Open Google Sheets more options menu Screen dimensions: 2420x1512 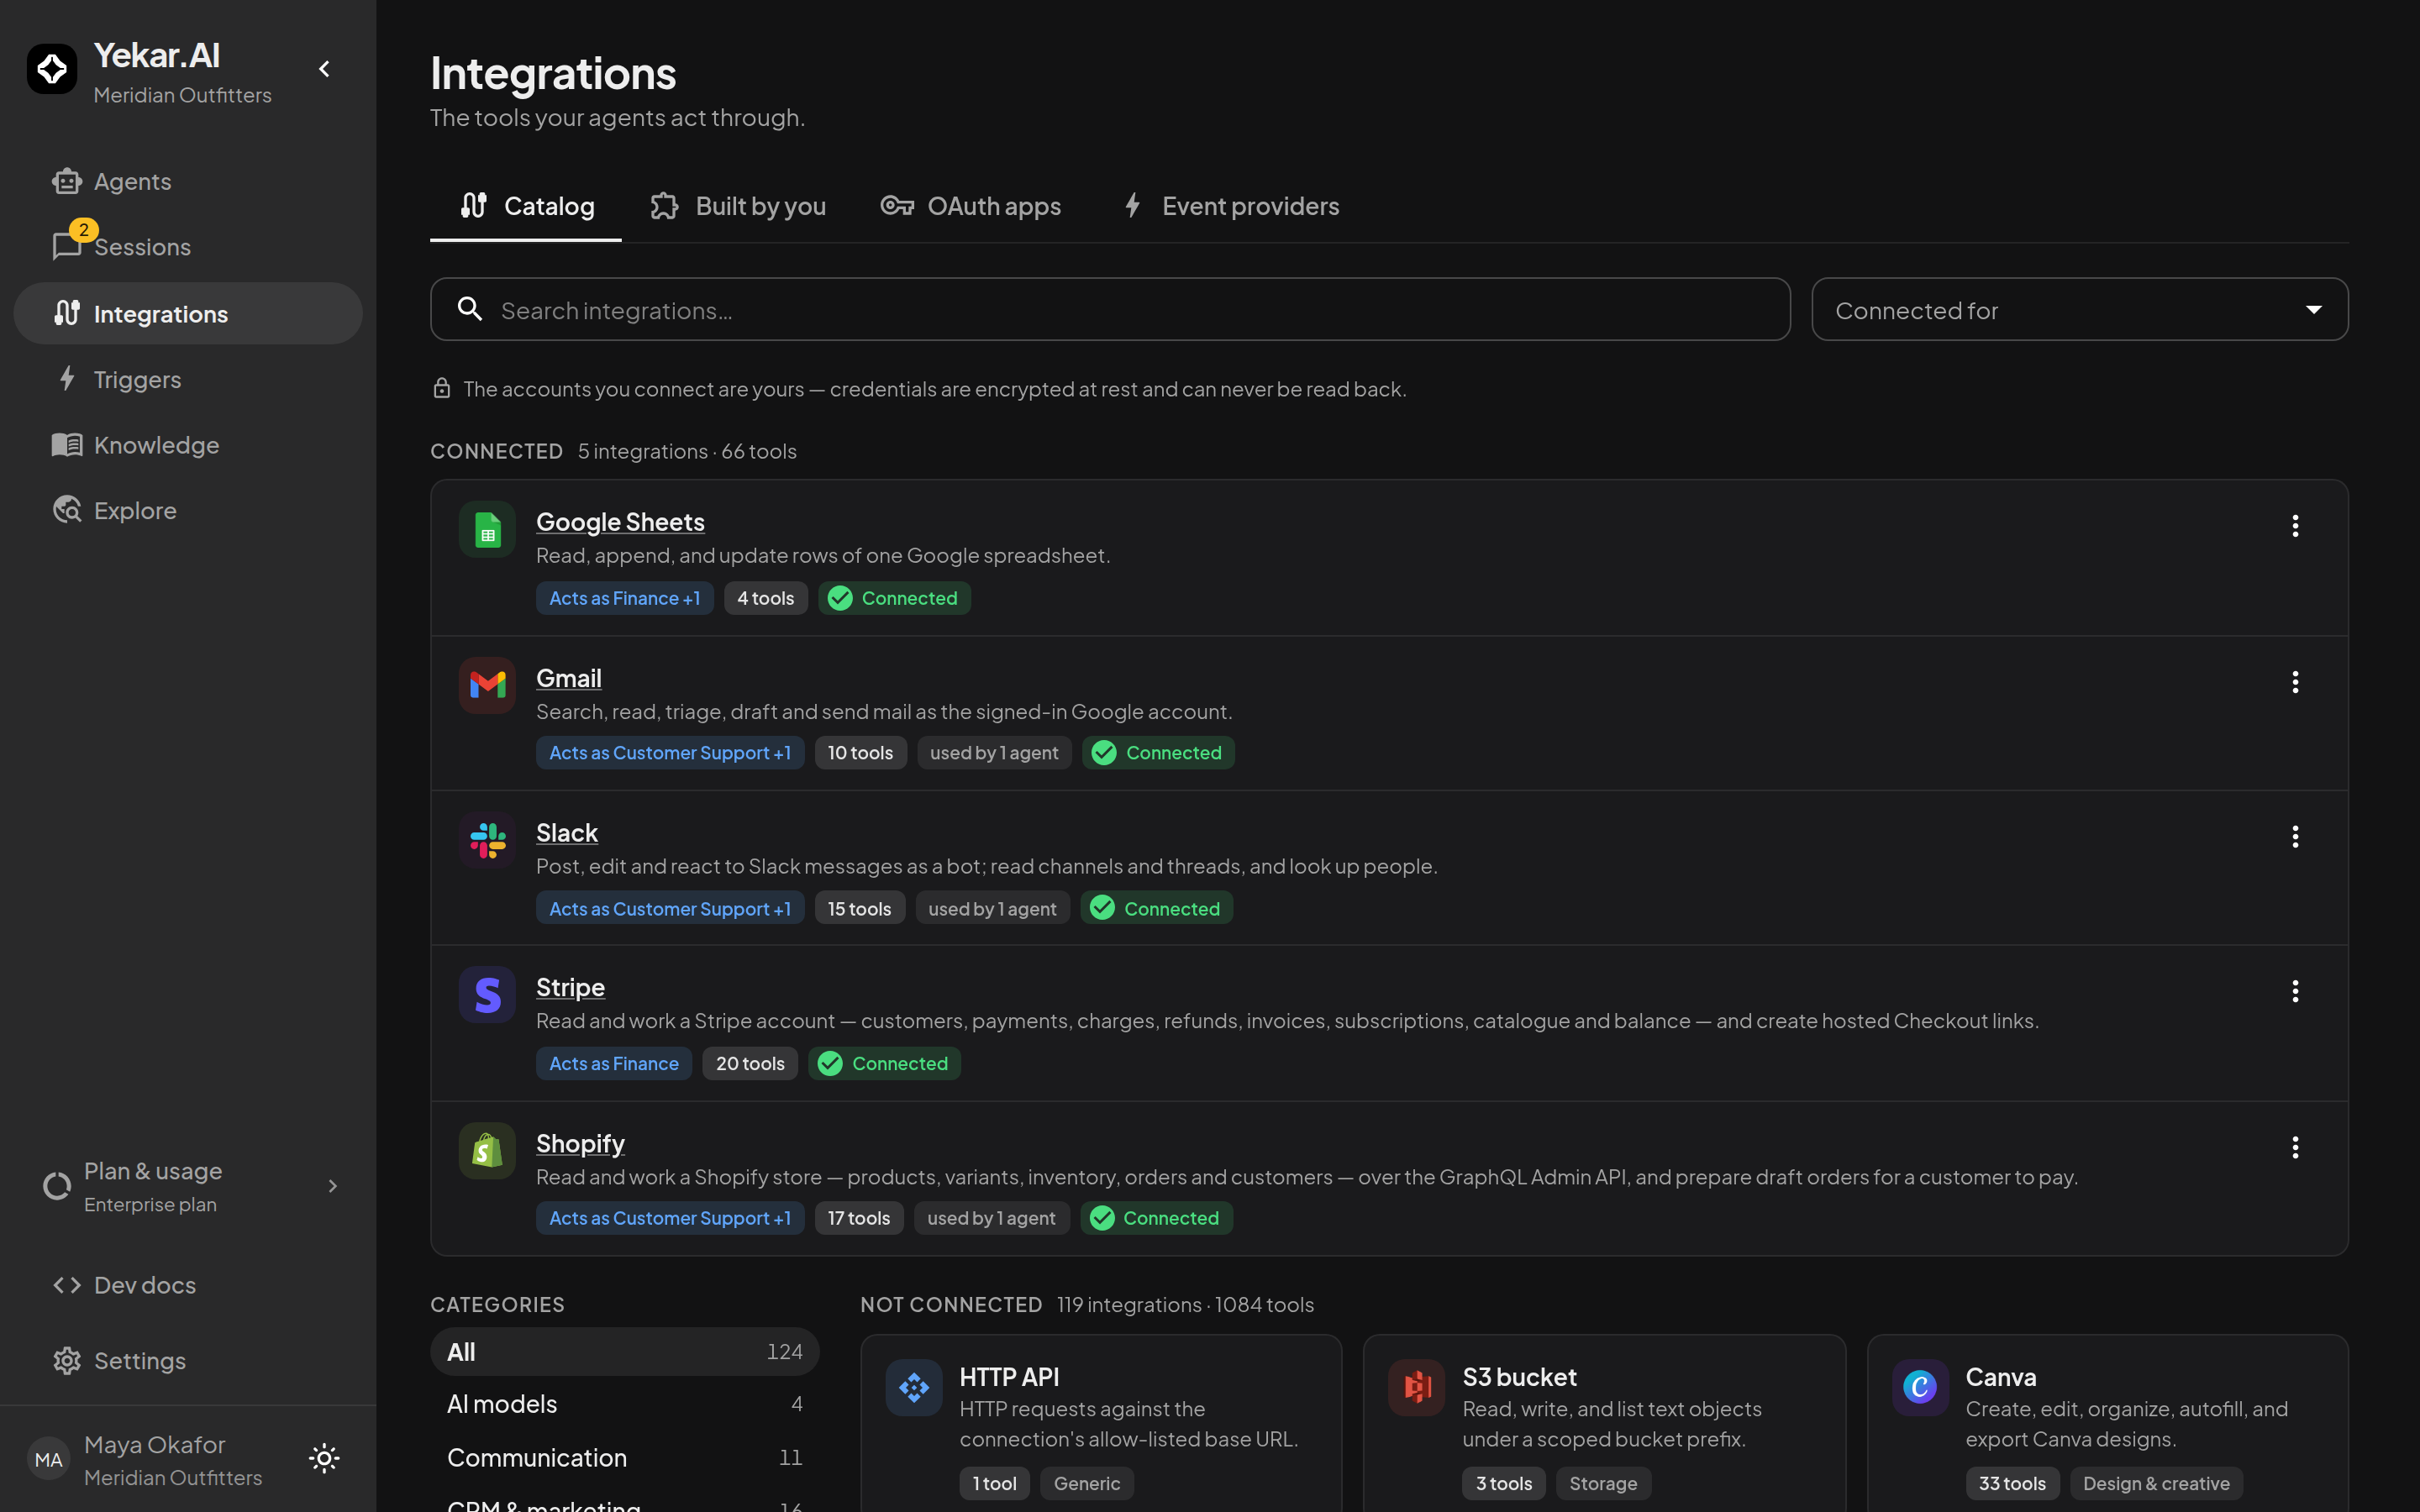click(x=2295, y=526)
